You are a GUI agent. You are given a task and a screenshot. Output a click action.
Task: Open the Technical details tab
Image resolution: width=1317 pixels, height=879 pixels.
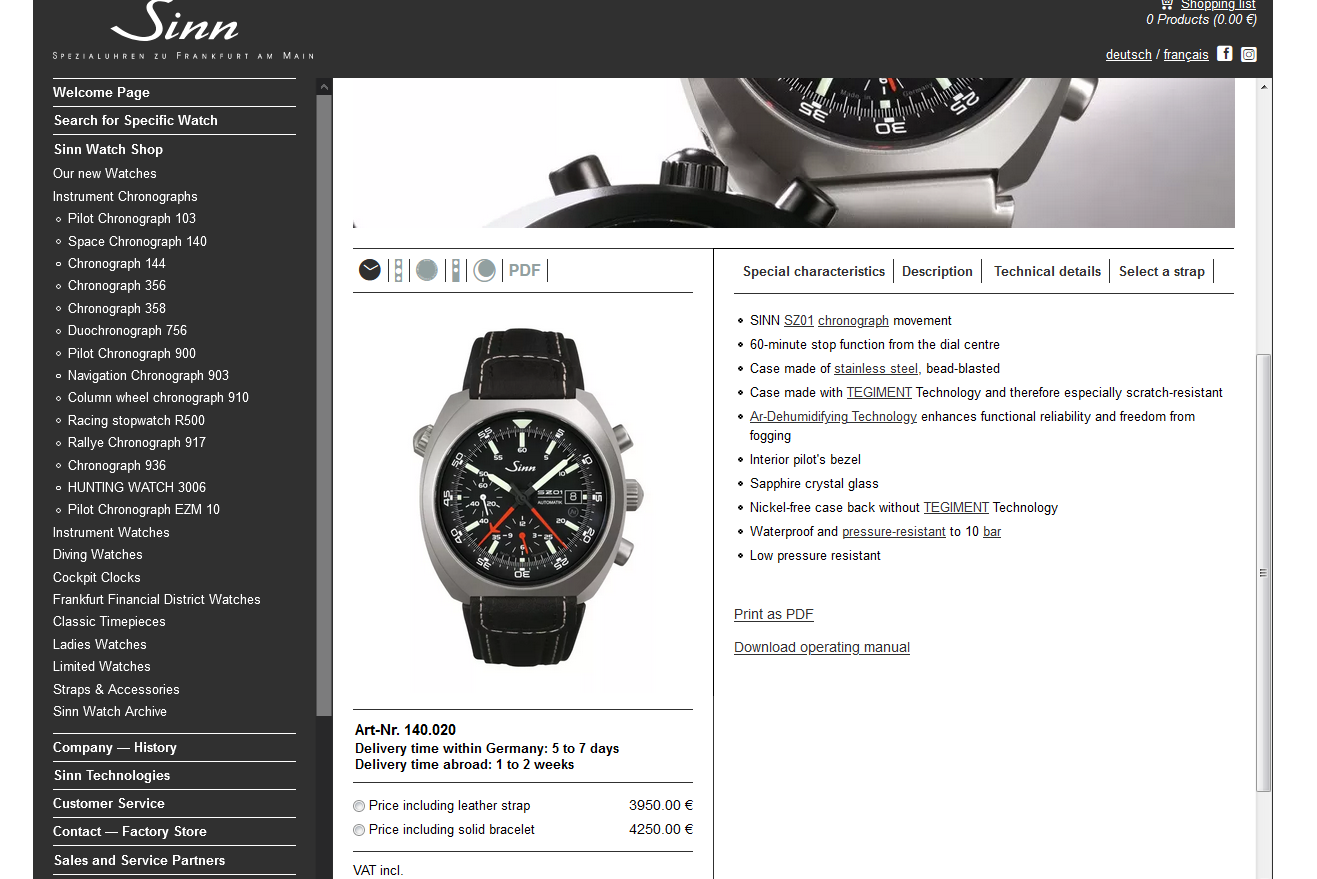1047,271
